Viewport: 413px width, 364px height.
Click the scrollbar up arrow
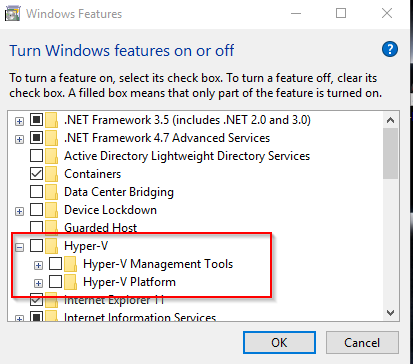coord(390,120)
